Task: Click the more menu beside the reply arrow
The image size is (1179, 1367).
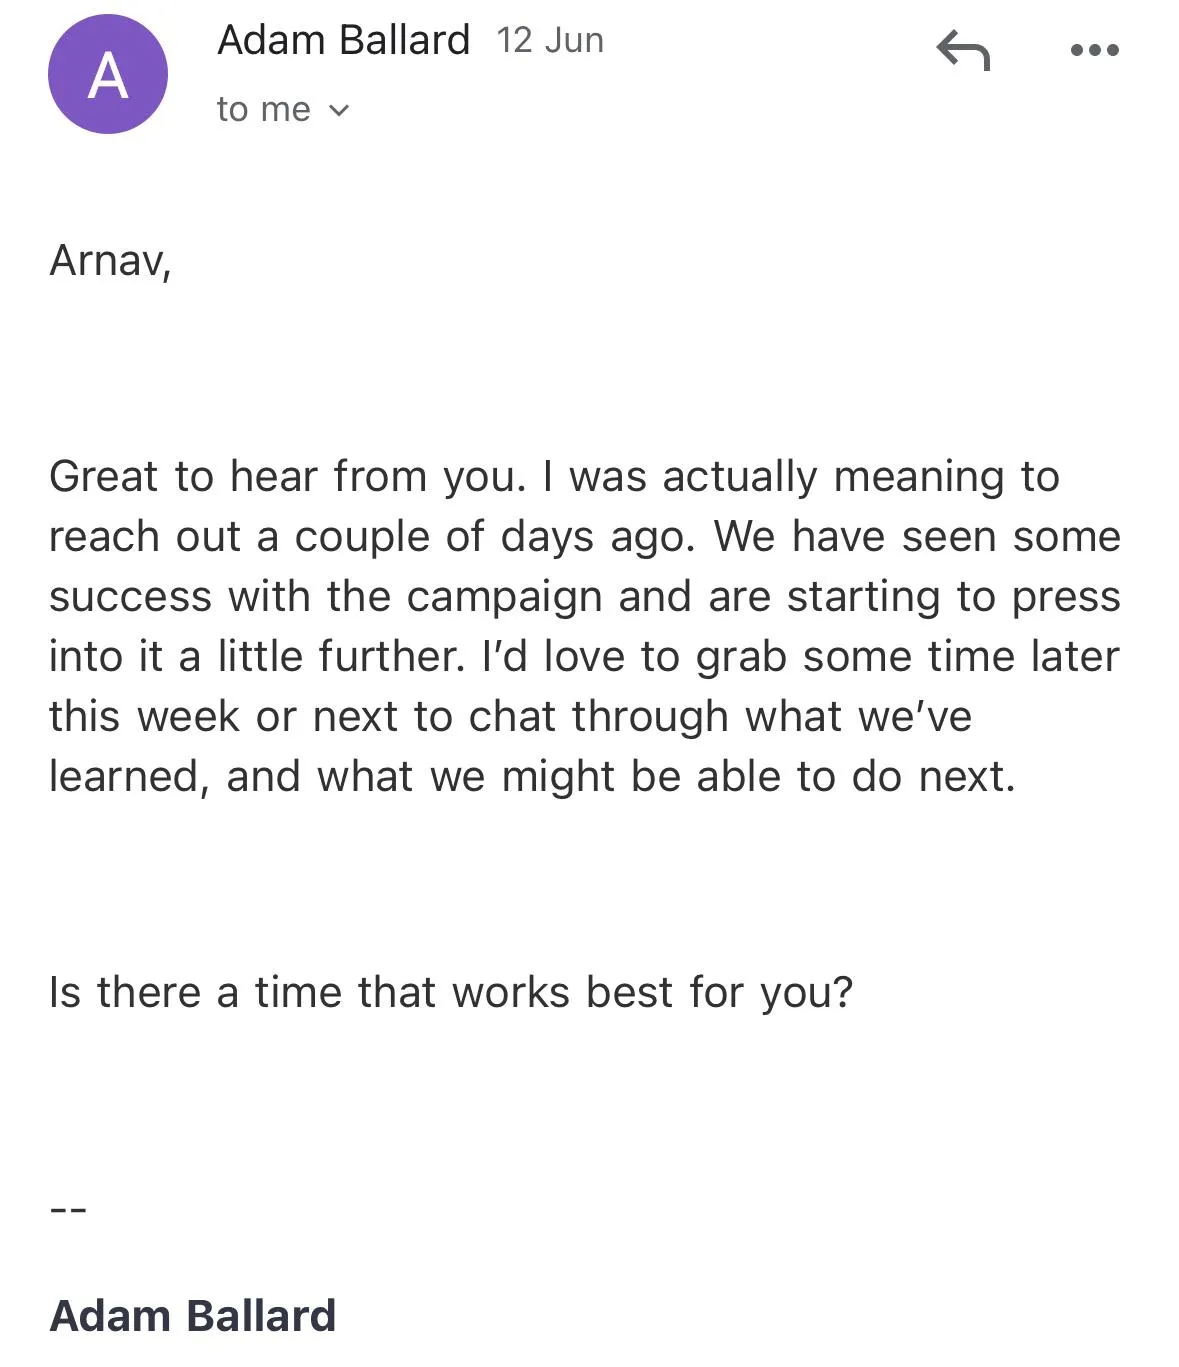Action: [1092, 50]
